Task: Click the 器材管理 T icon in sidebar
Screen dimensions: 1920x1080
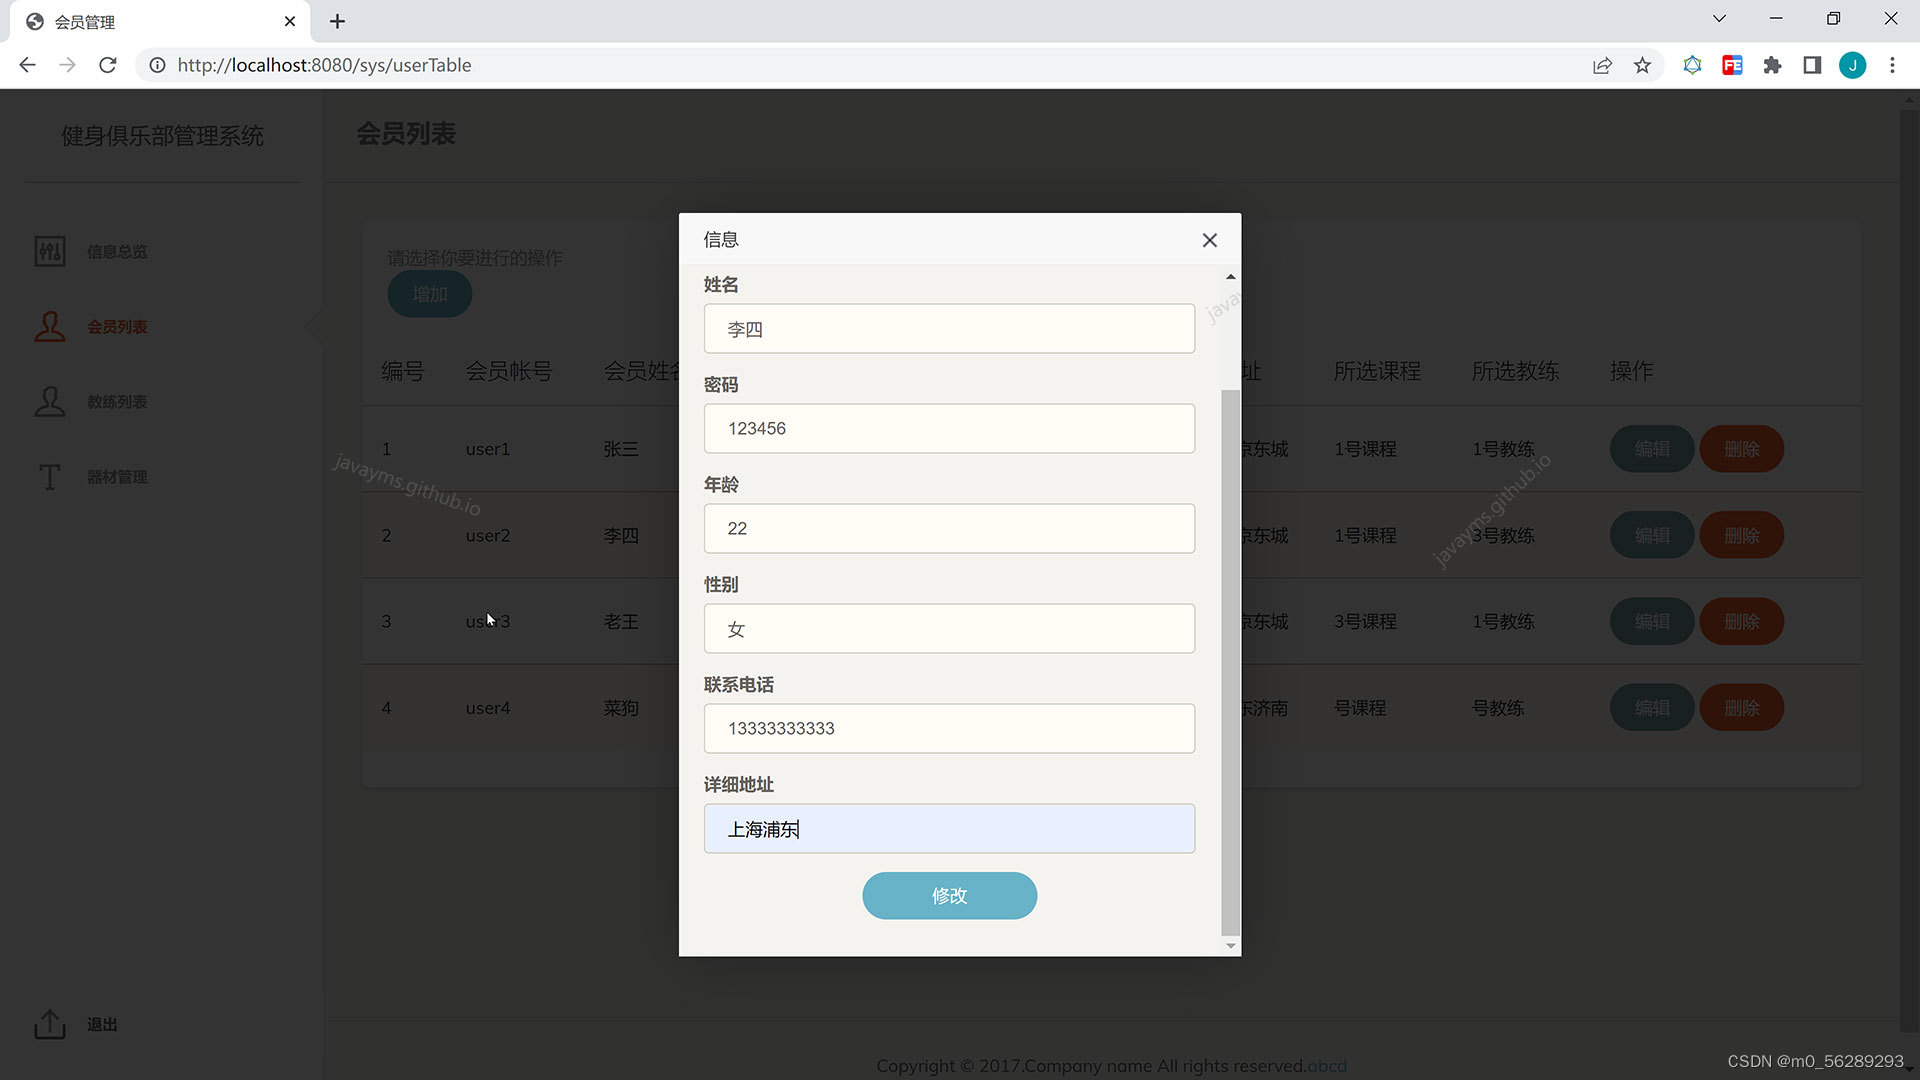Action: click(x=50, y=477)
